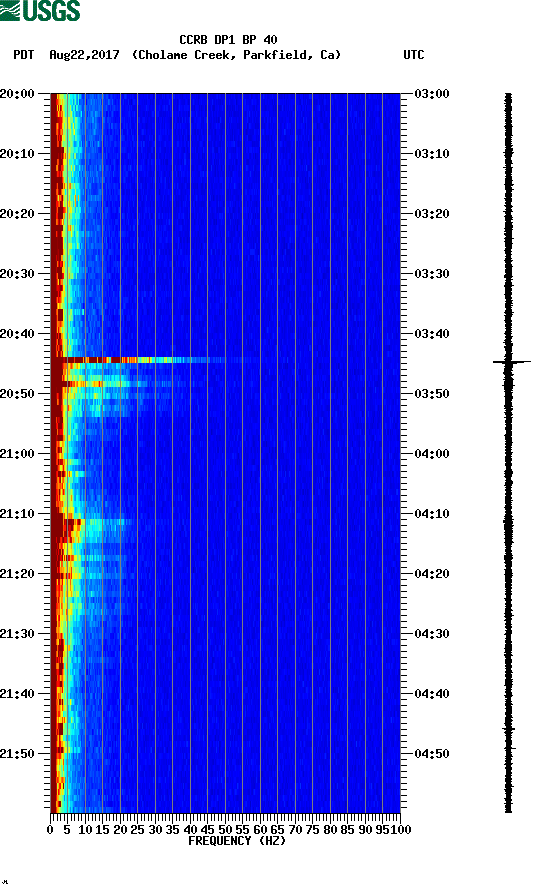Click the 'PDT' timezone label

click(x=24, y=55)
